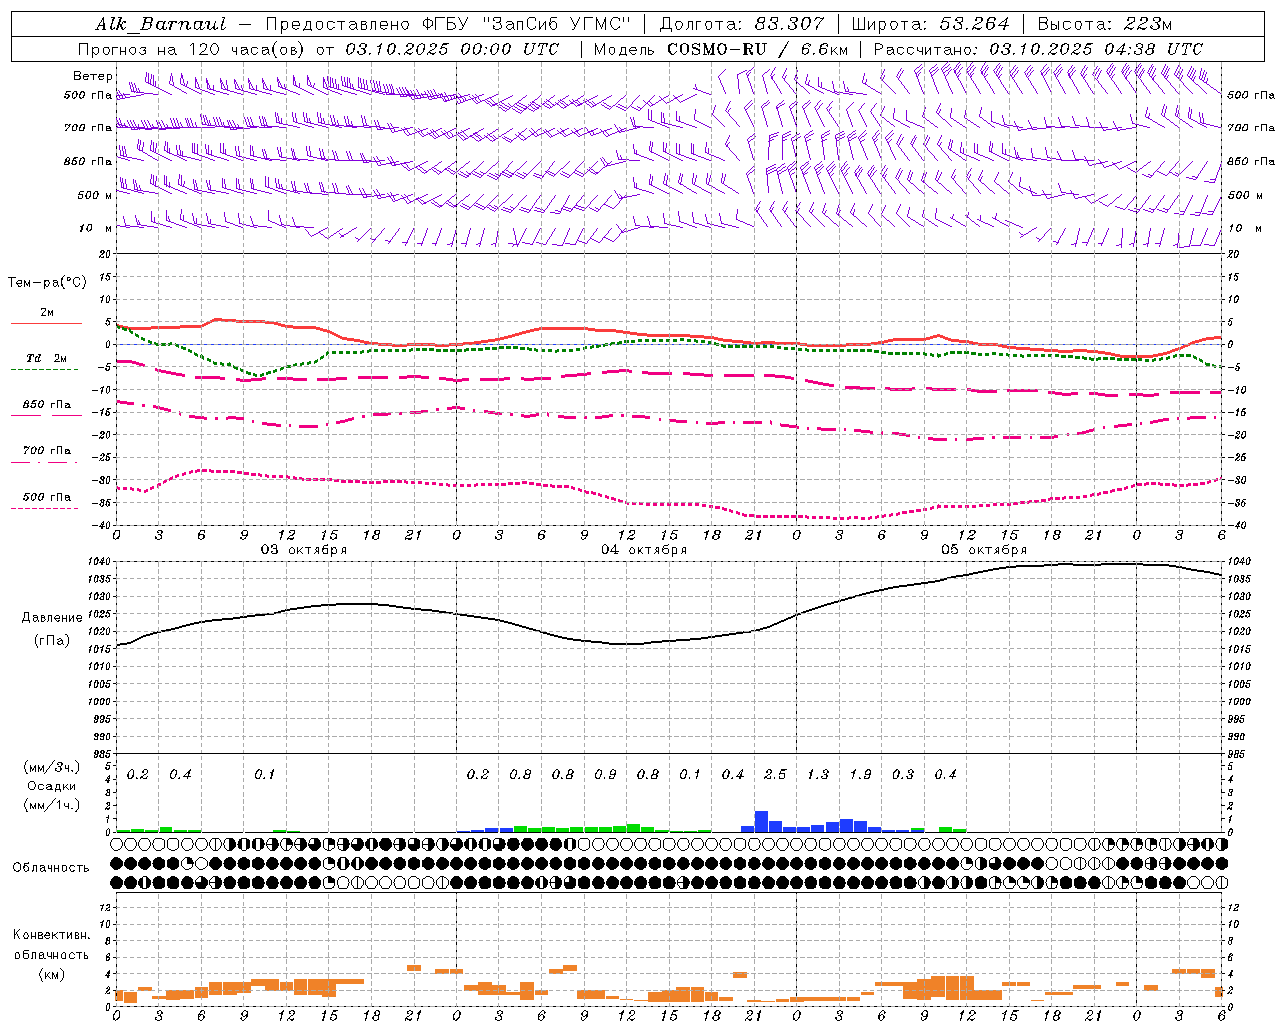The height and width of the screenshot is (1024, 1280).
Task: Click the '04 октября' date label
Action: pos(644,550)
